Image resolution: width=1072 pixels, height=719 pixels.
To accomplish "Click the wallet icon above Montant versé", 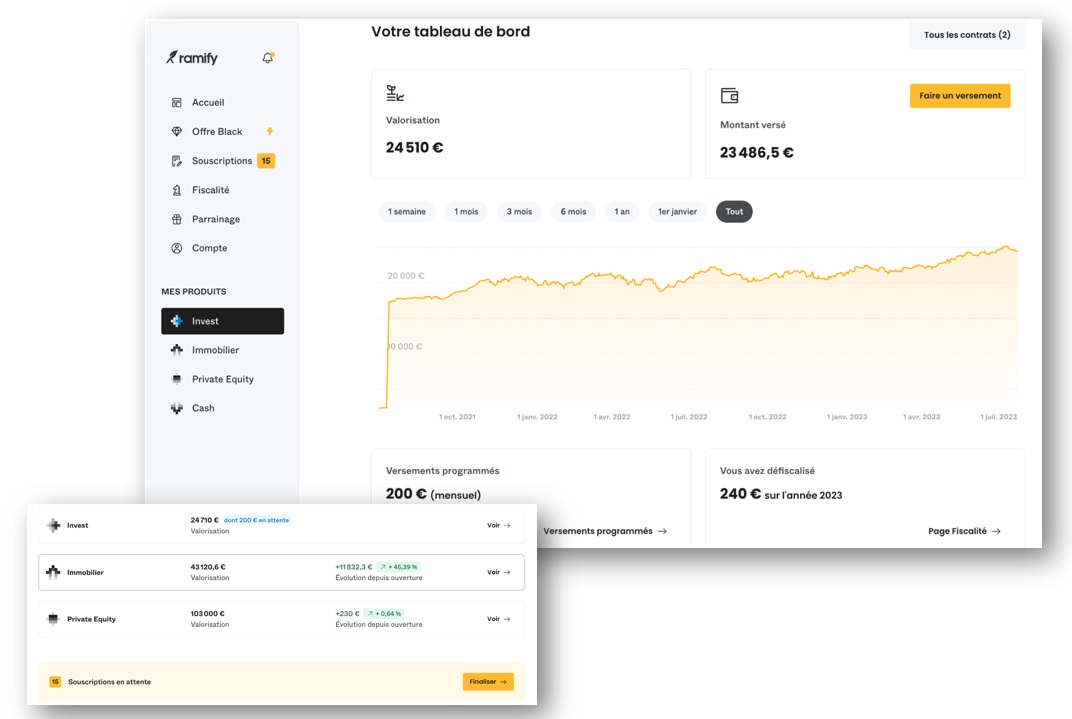I will 729,96.
